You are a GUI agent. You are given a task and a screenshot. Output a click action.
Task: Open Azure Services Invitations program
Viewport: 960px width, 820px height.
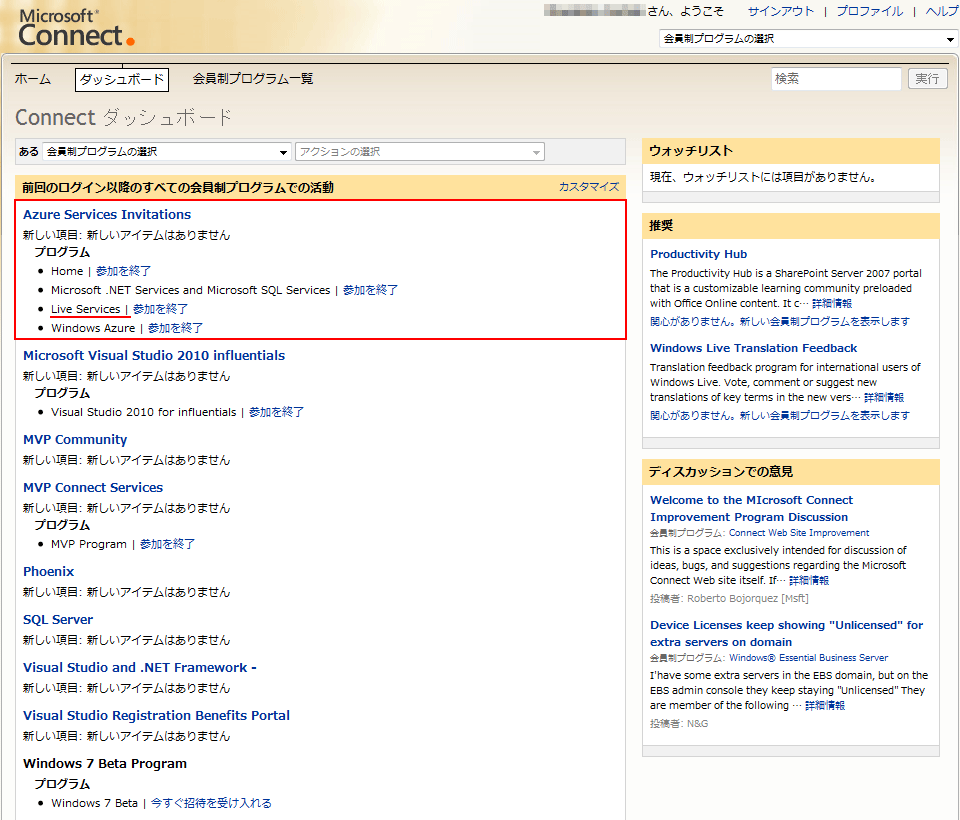[107, 214]
